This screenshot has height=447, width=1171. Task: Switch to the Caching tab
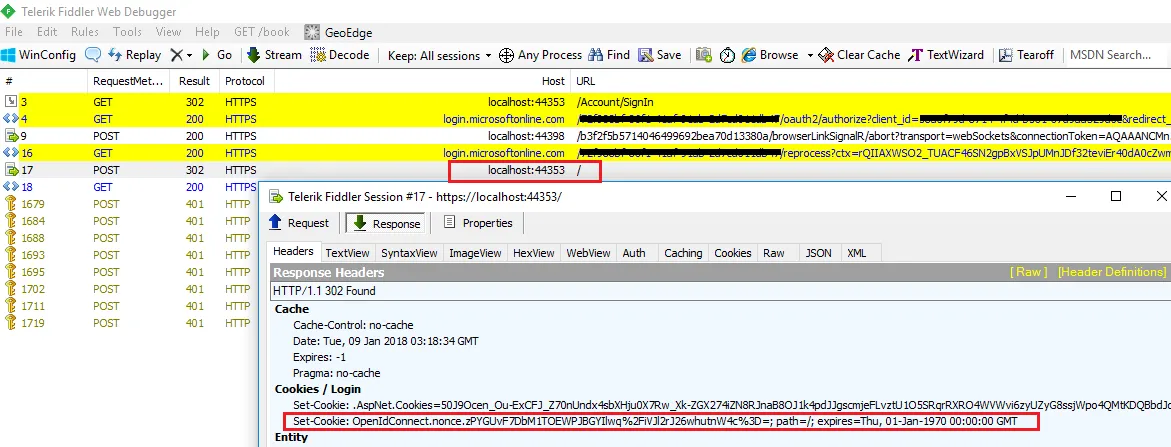(683, 253)
